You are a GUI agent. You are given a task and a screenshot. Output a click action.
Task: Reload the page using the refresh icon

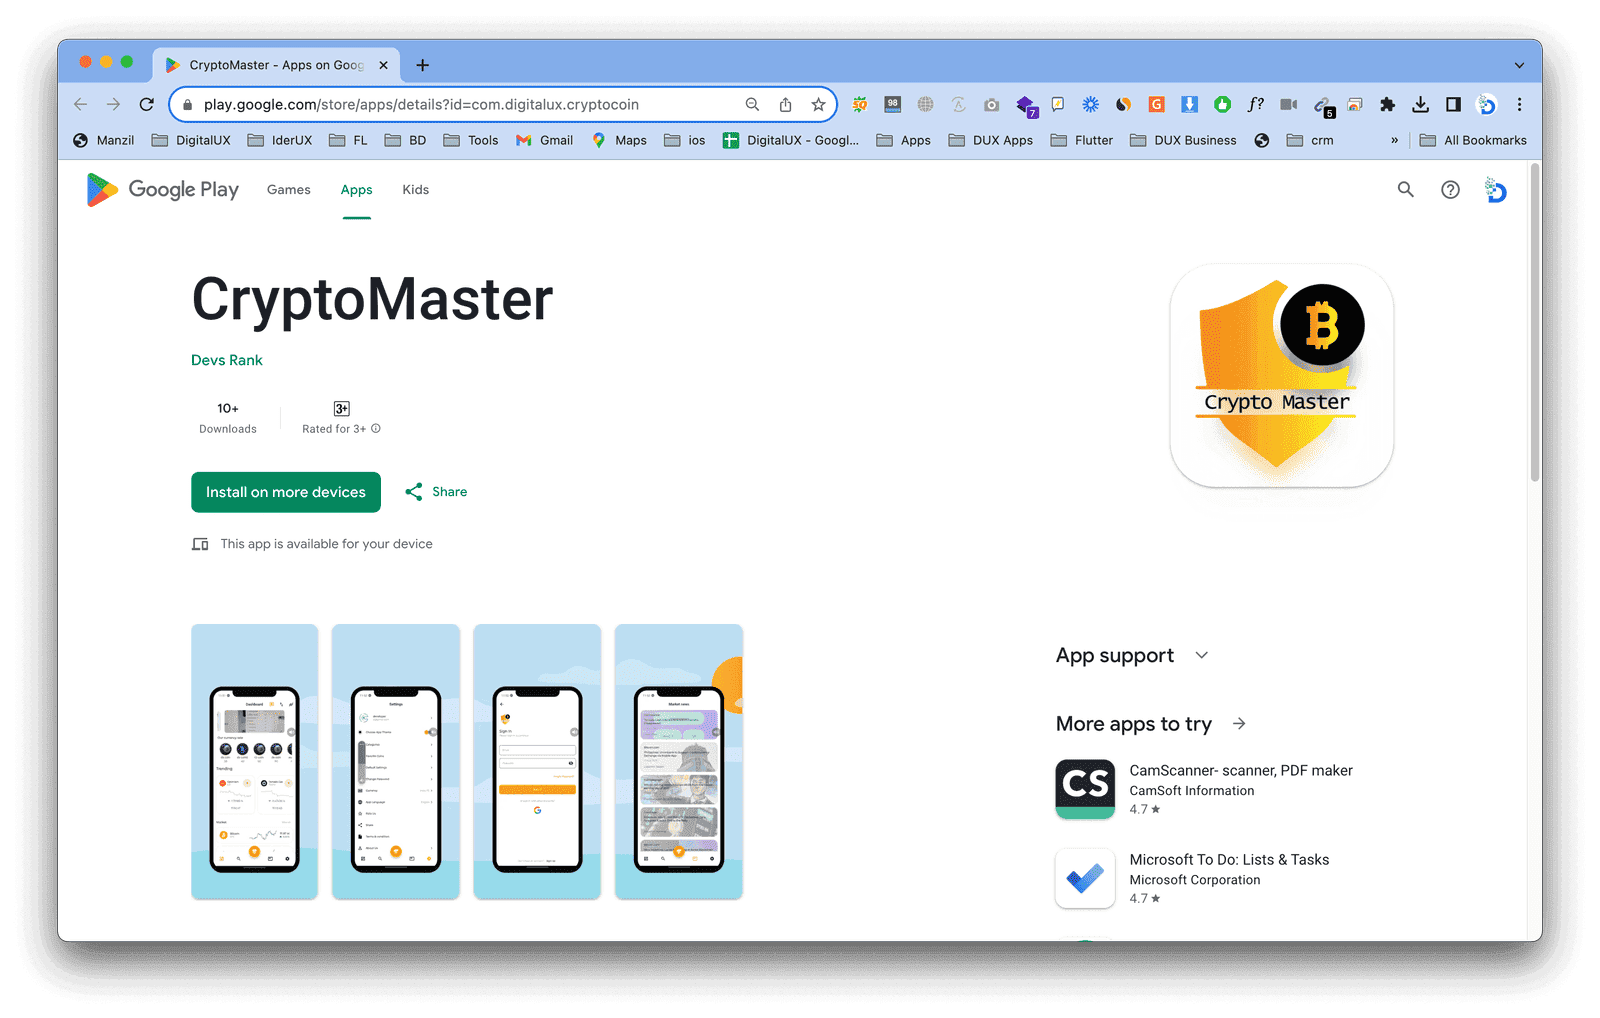[146, 104]
